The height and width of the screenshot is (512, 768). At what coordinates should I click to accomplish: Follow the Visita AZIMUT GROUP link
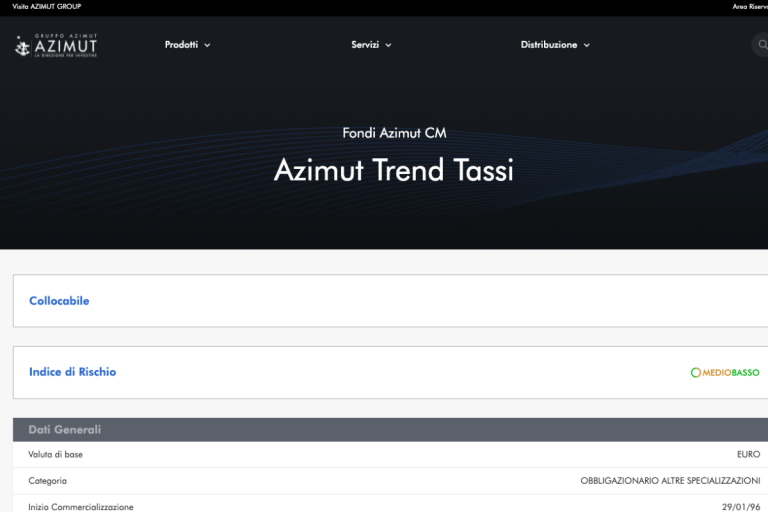coord(47,6)
